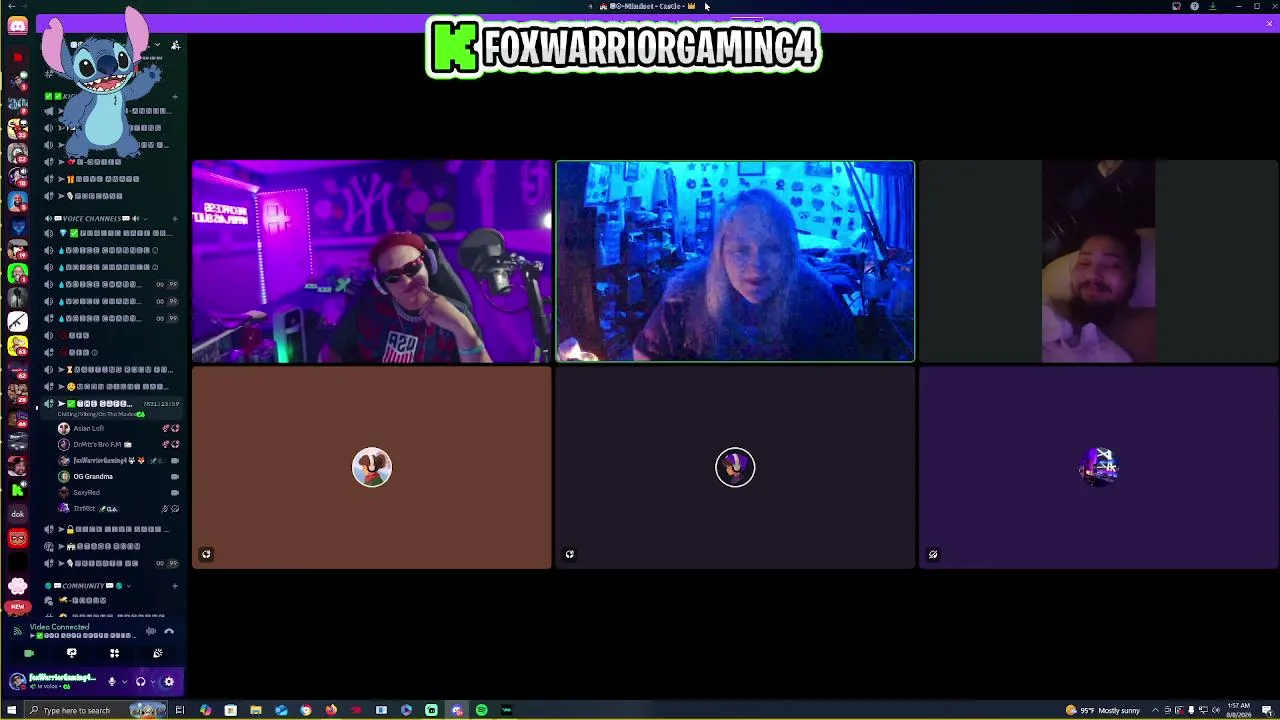Deafen with the headphones icon
Screen dimensions: 1280x720
140,682
